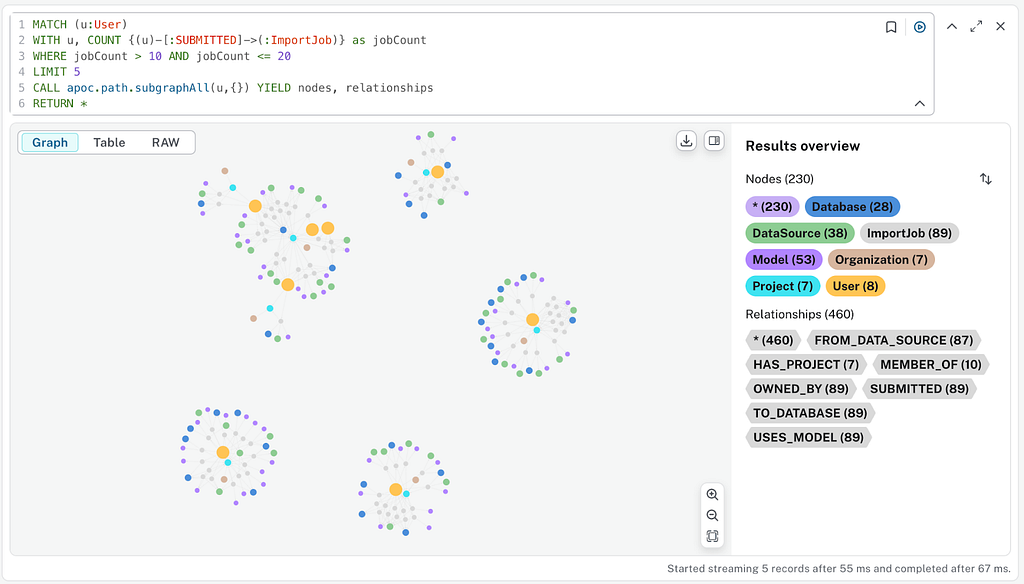Zoom in on the graph
The image size is (1024, 584).
point(712,495)
